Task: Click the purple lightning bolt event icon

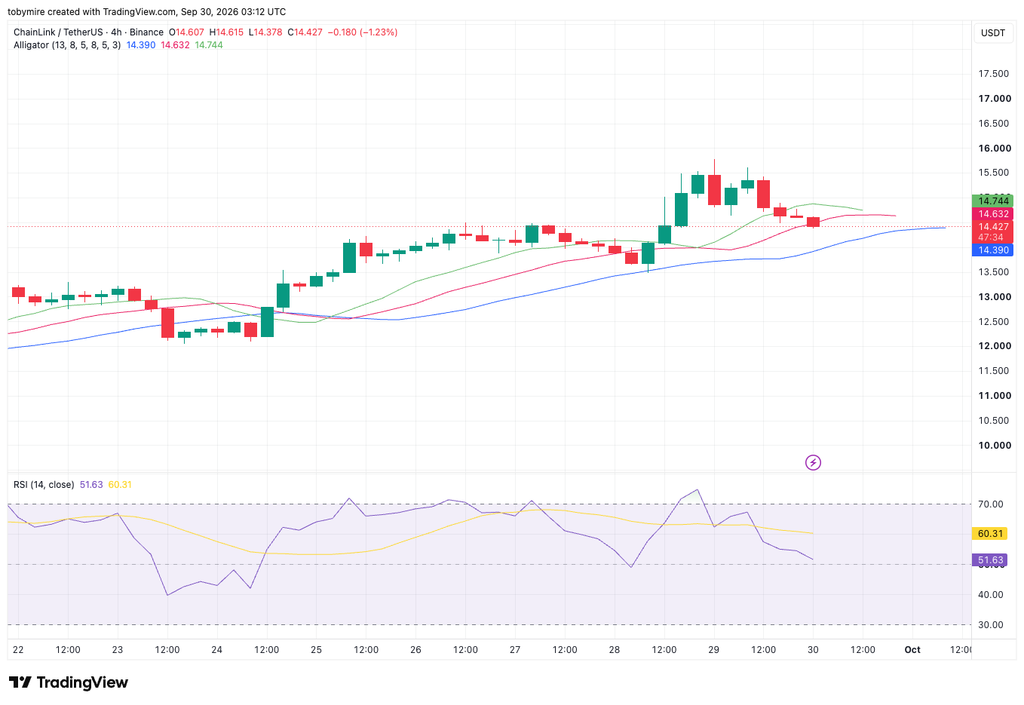Action: pyautogui.click(x=812, y=463)
